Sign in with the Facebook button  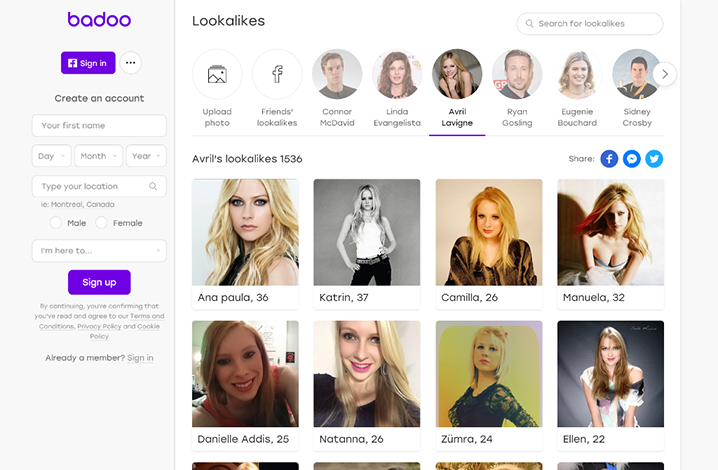[88, 63]
